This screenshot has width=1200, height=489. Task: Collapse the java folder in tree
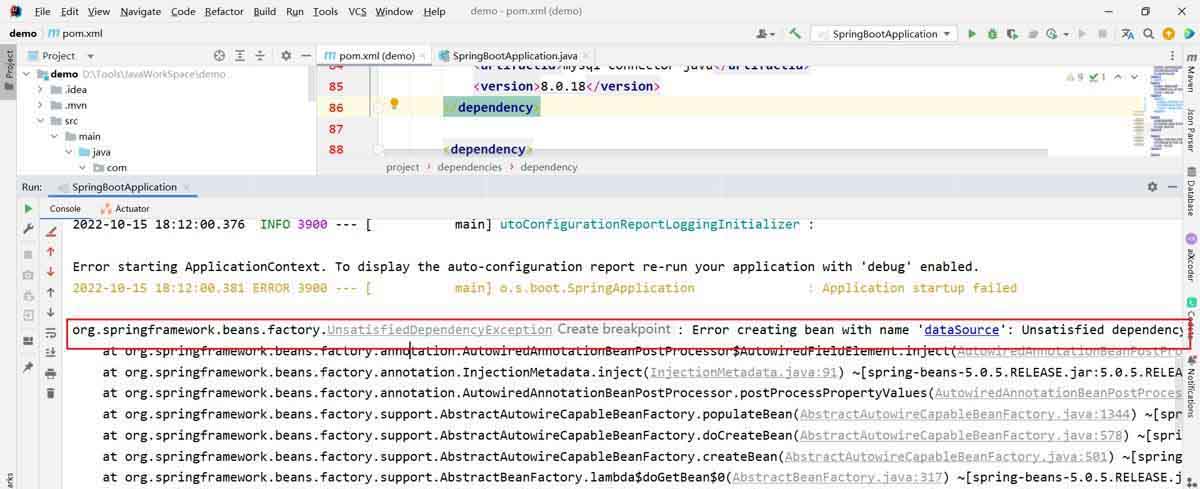(68, 152)
